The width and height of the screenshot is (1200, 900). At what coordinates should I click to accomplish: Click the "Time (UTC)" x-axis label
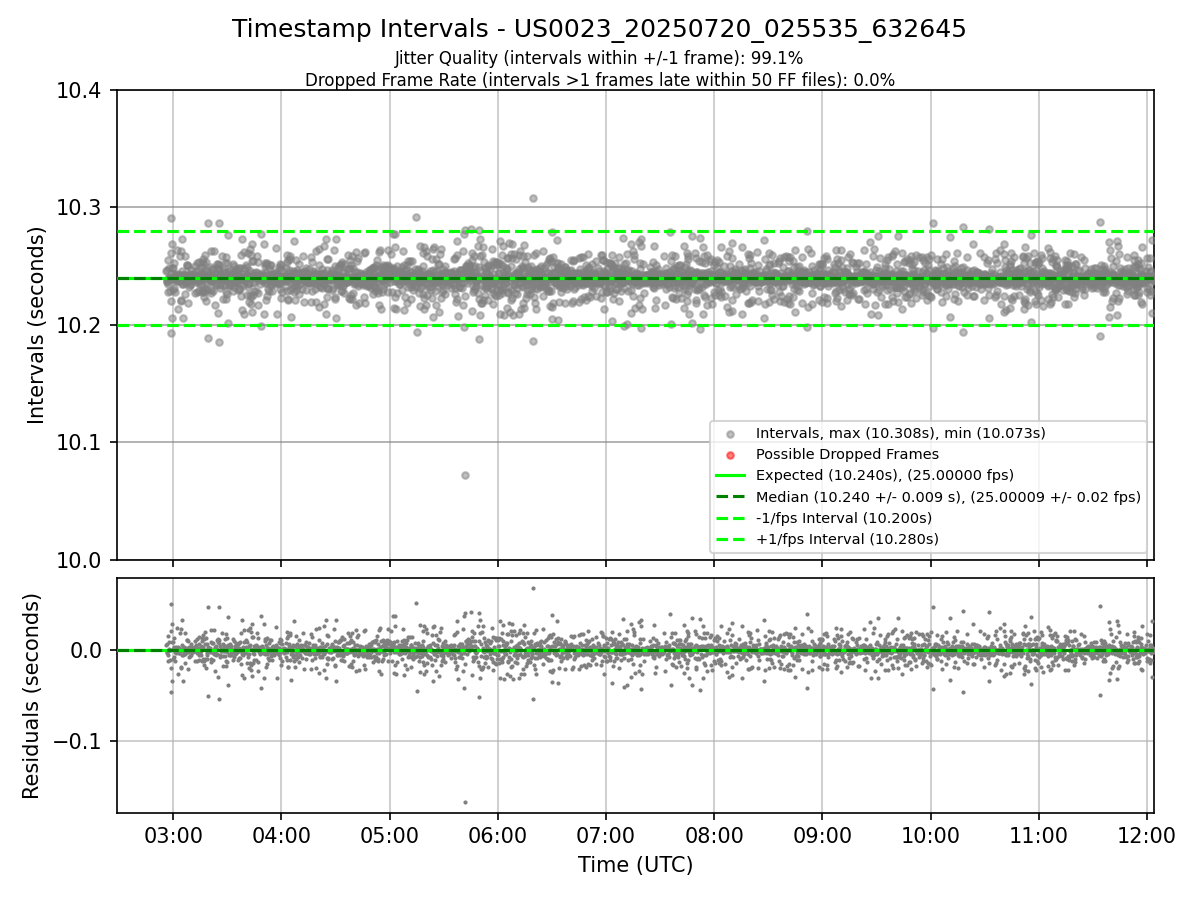[x=635, y=865]
